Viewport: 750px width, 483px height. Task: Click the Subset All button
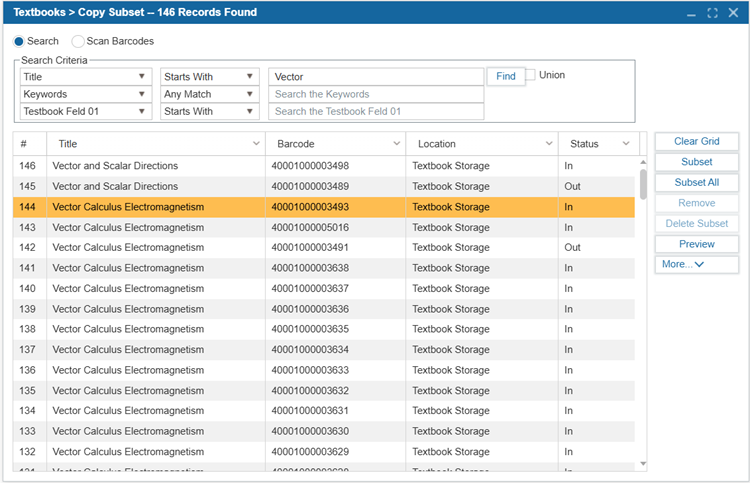(696, 183)
